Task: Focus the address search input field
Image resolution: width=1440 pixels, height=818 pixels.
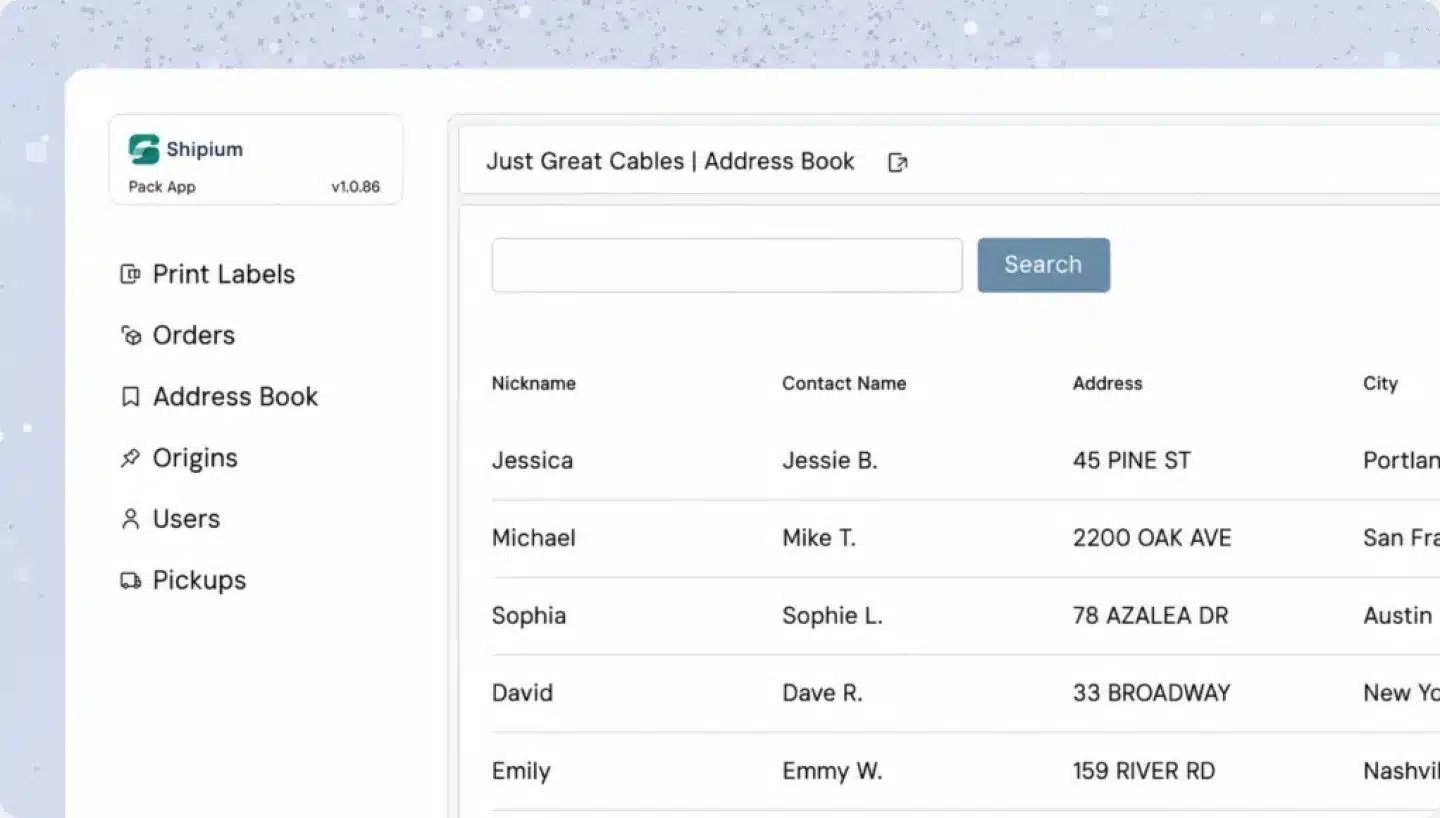Action: pos(727,265)
